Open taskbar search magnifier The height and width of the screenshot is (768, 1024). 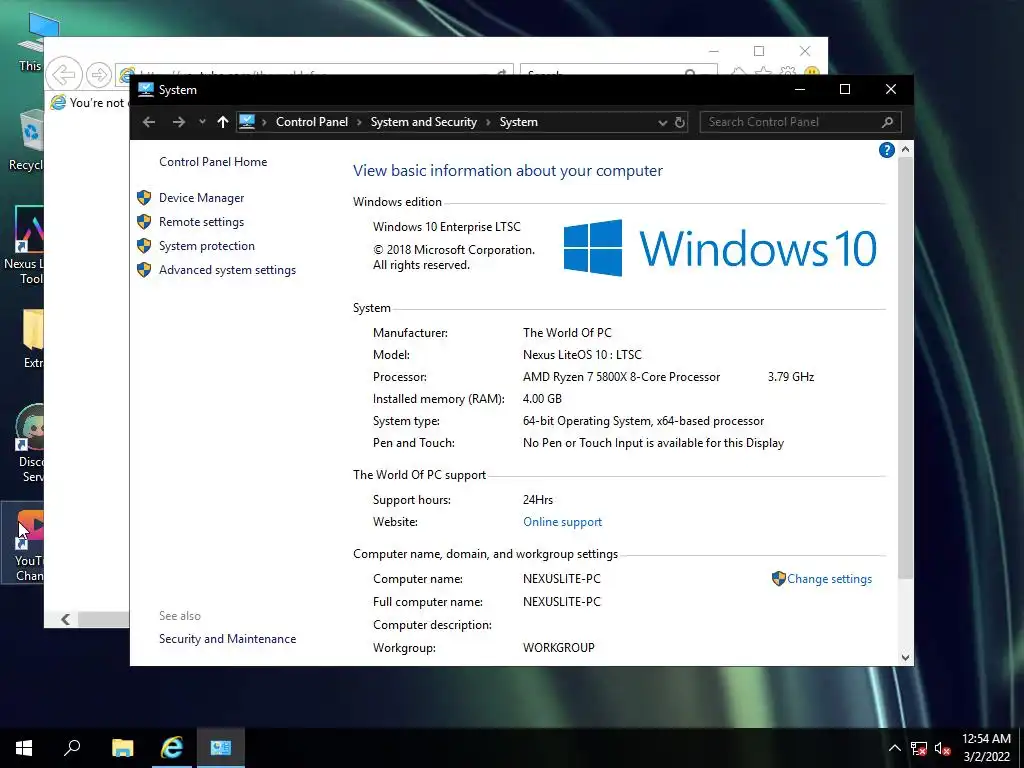point(72,748)
